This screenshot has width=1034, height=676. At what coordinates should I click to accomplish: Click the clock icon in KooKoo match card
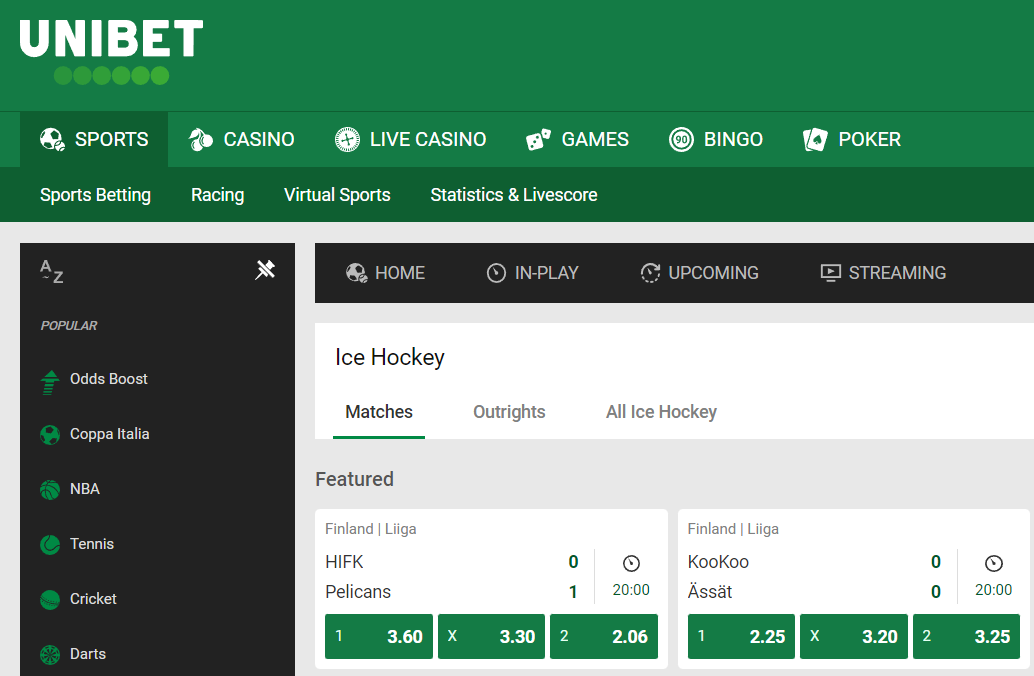pyautogui.click(x=994, y=563)
